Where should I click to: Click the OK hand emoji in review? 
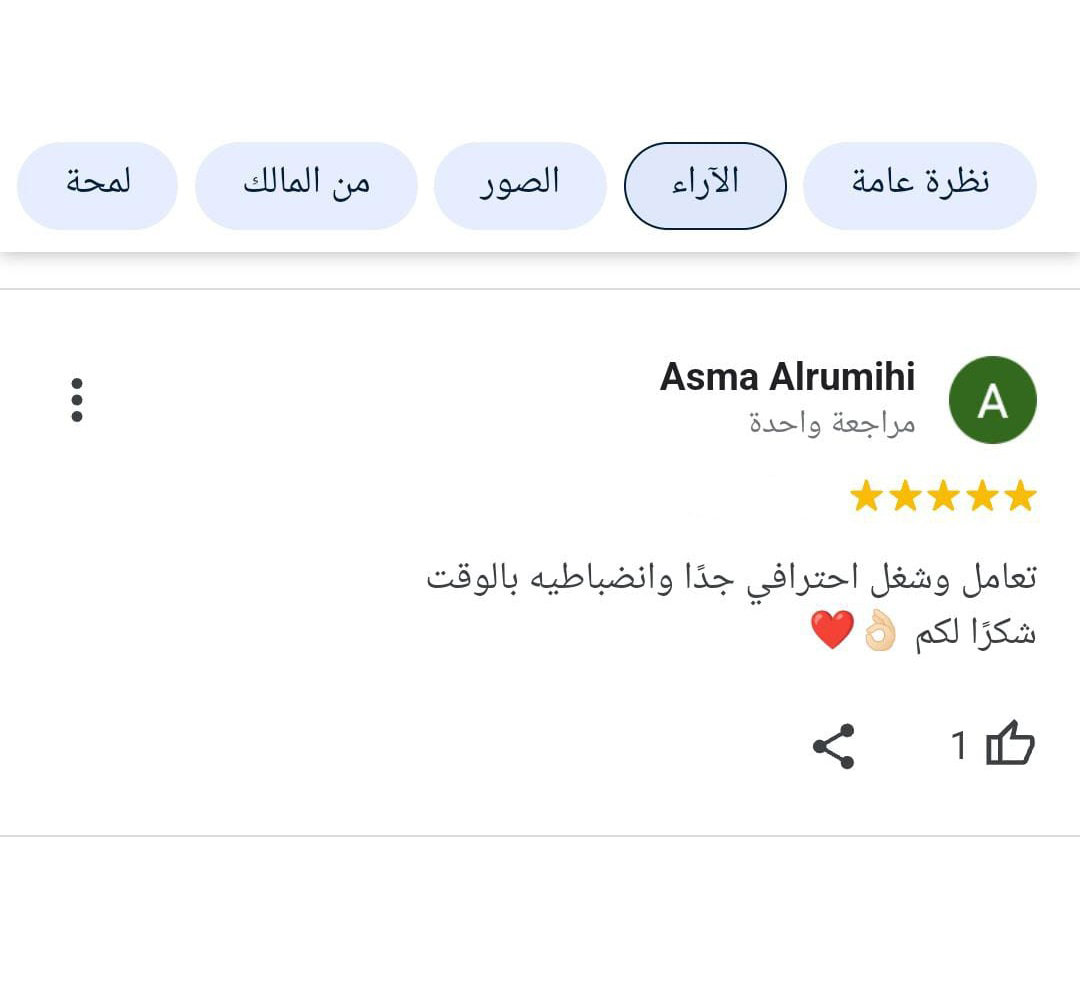tap(880, 632)
